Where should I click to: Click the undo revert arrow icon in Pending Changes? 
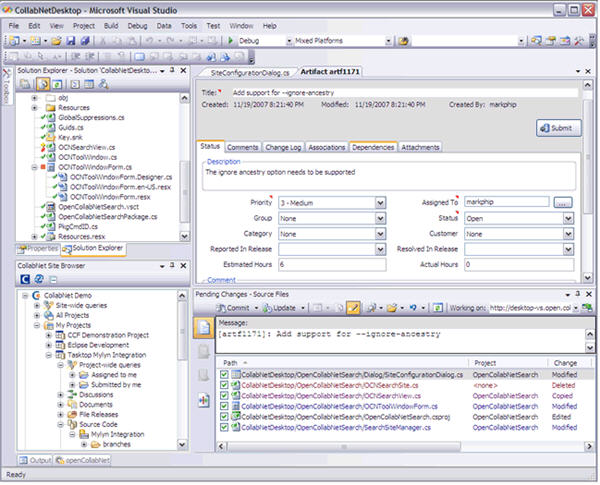(413, 308)
